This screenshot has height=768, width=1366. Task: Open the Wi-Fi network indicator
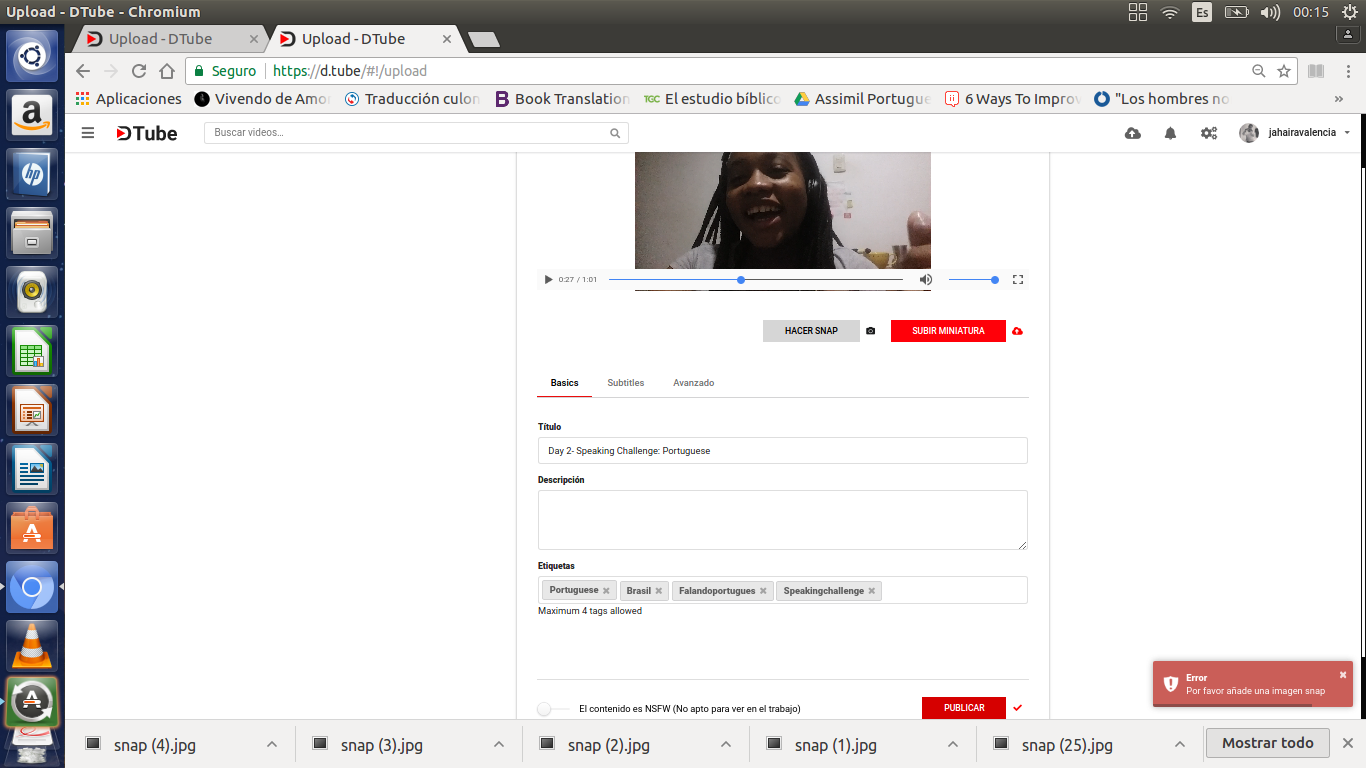tap(1169, 12)
